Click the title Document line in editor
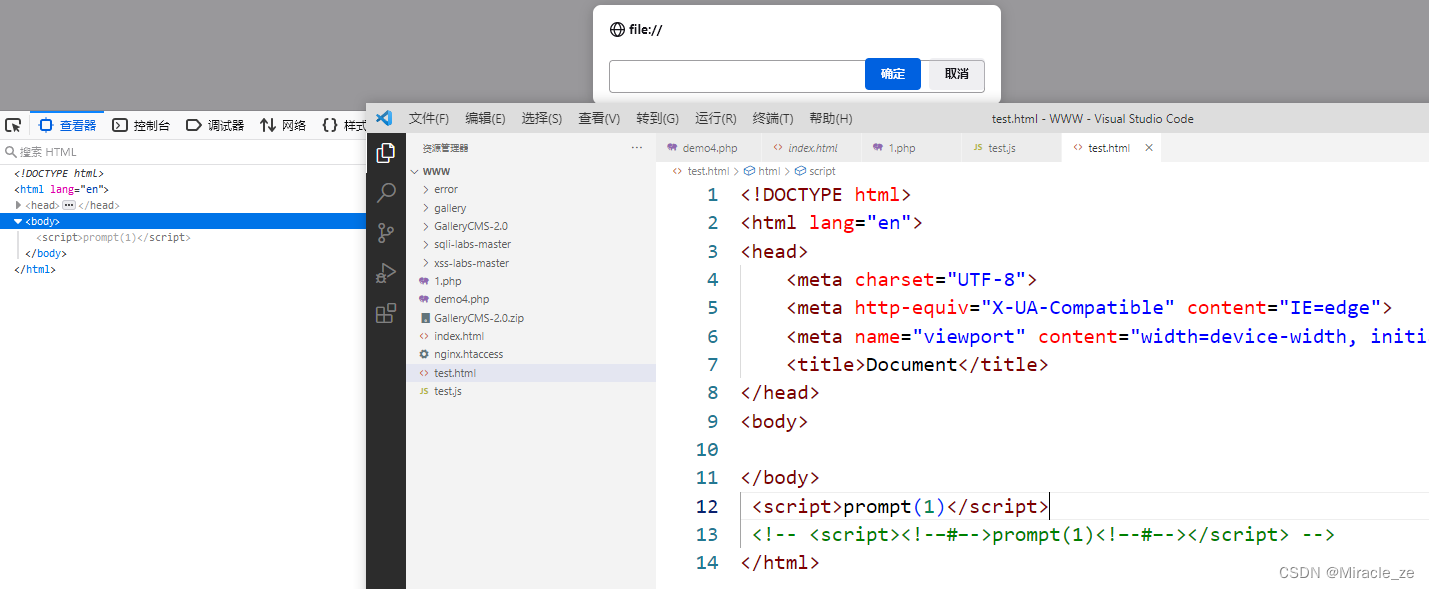 coord(917,365)
